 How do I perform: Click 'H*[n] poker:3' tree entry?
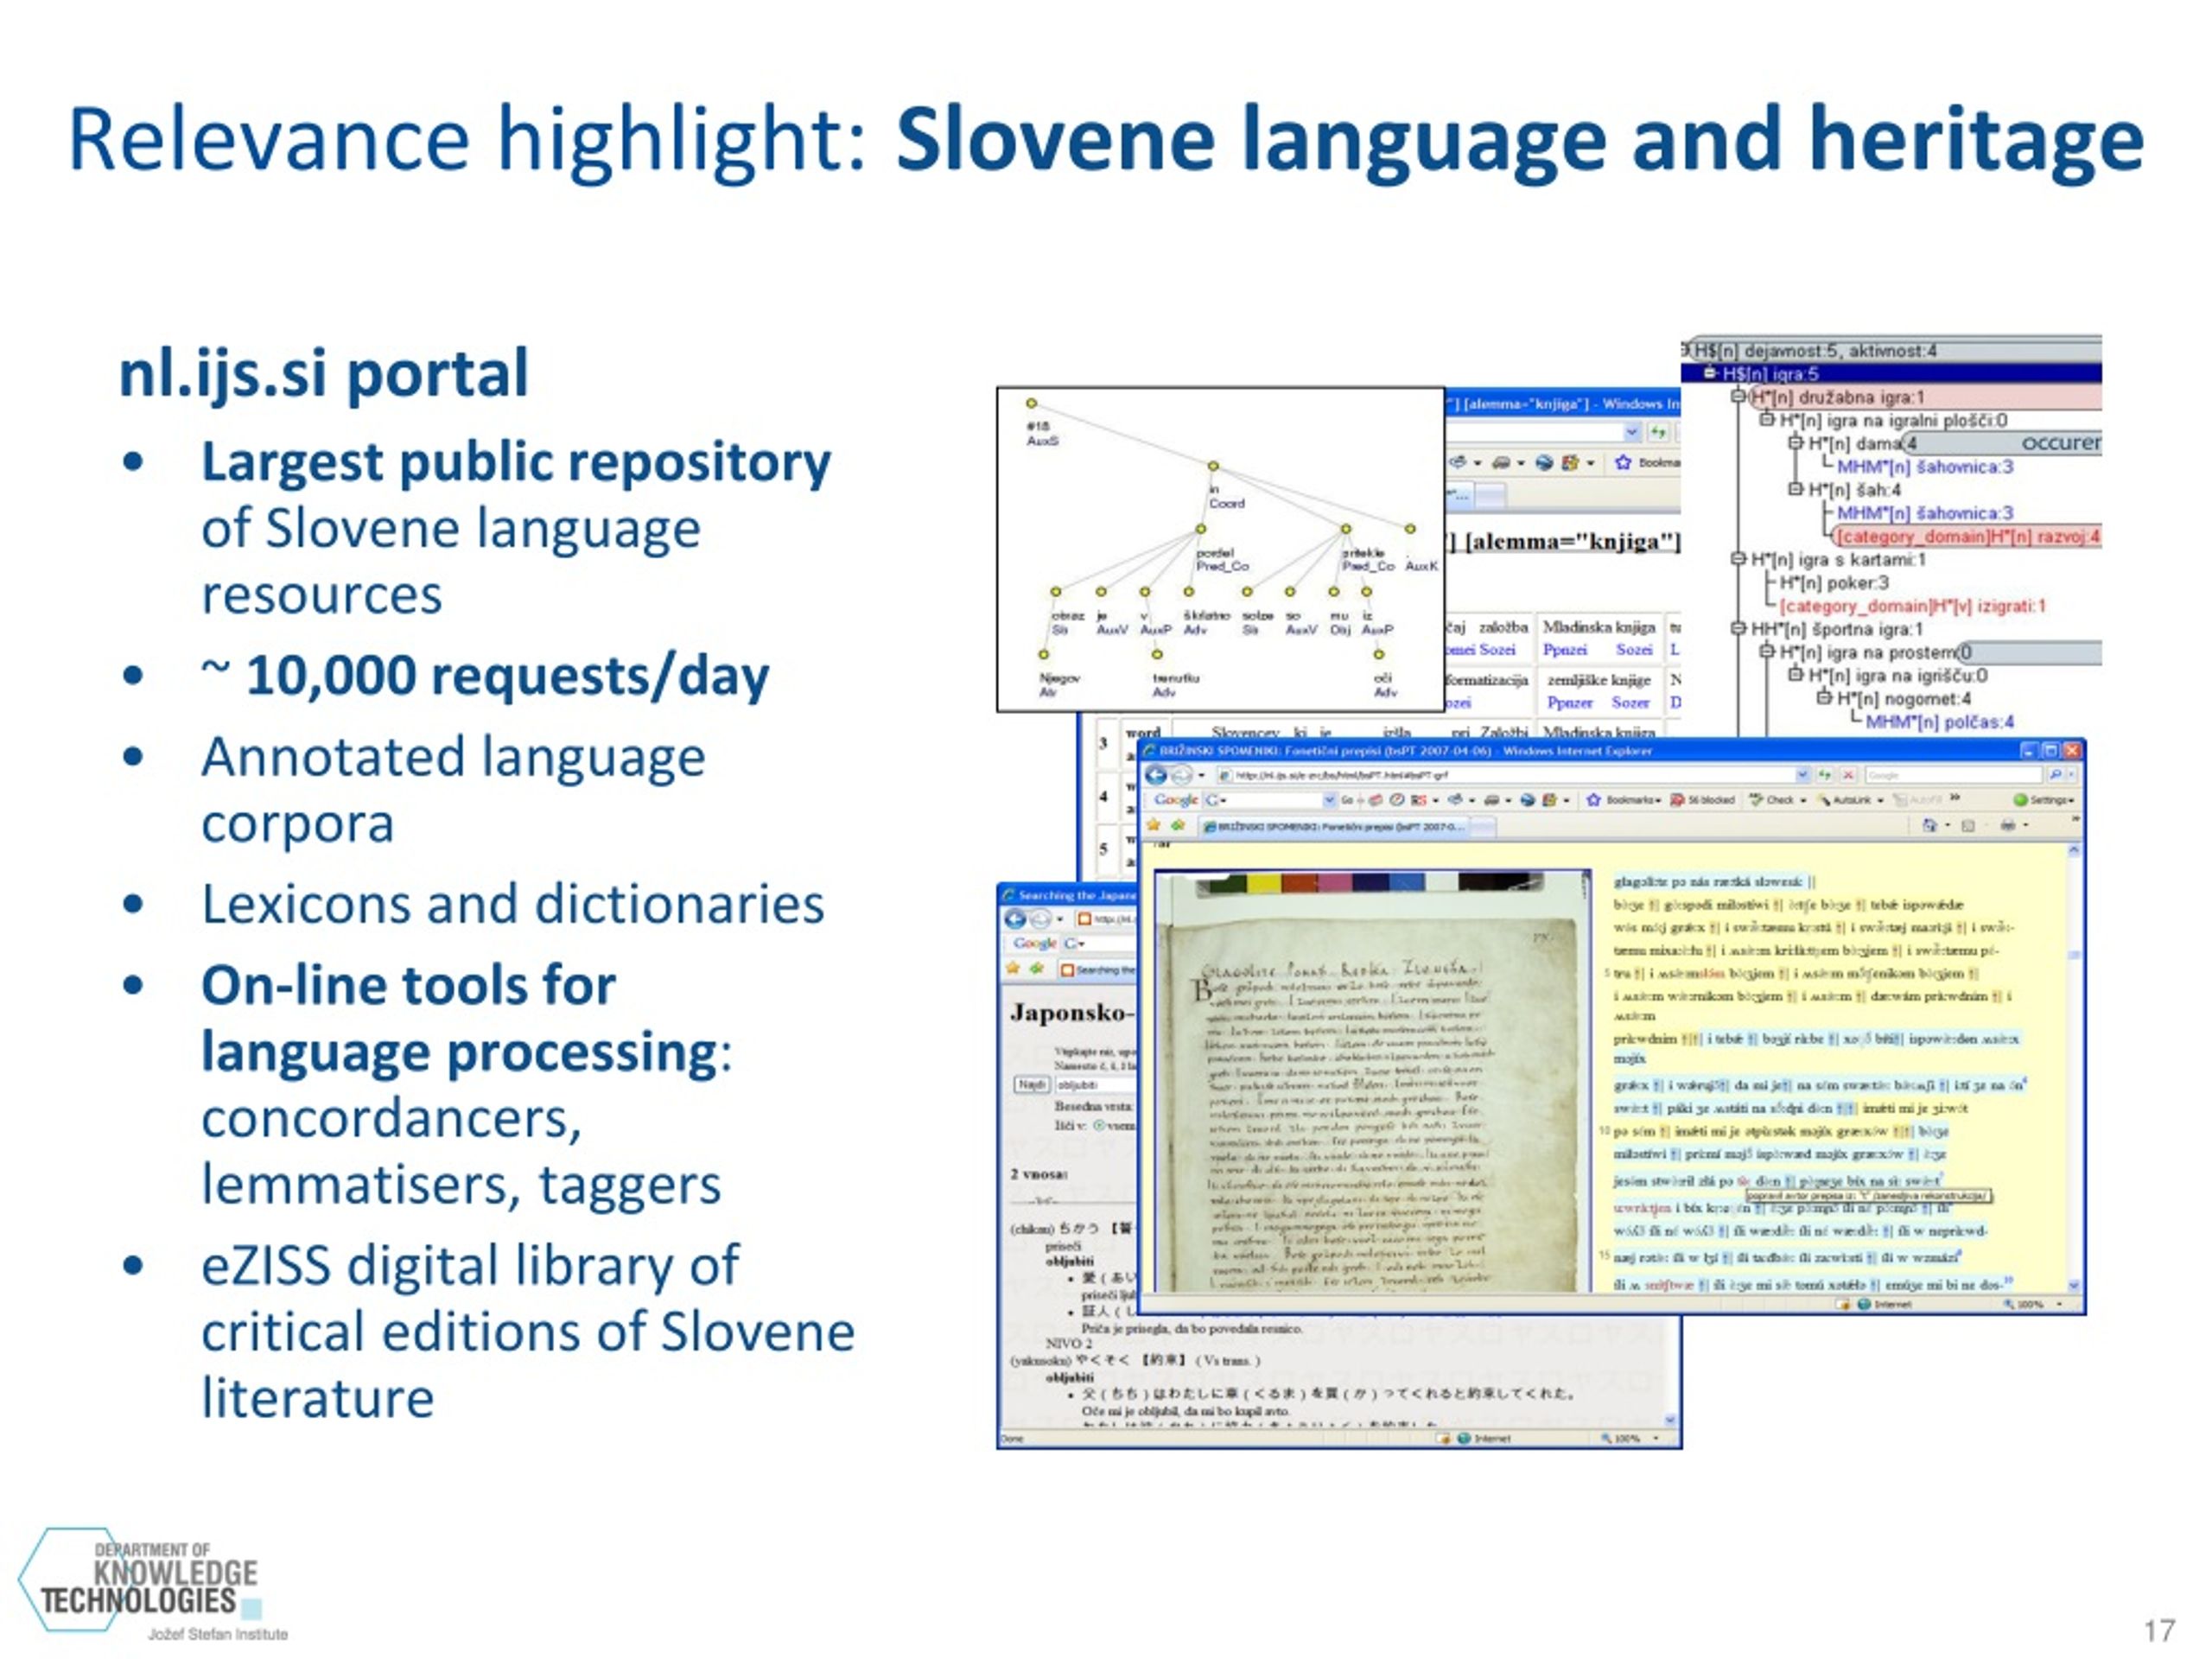(1834, 583)
